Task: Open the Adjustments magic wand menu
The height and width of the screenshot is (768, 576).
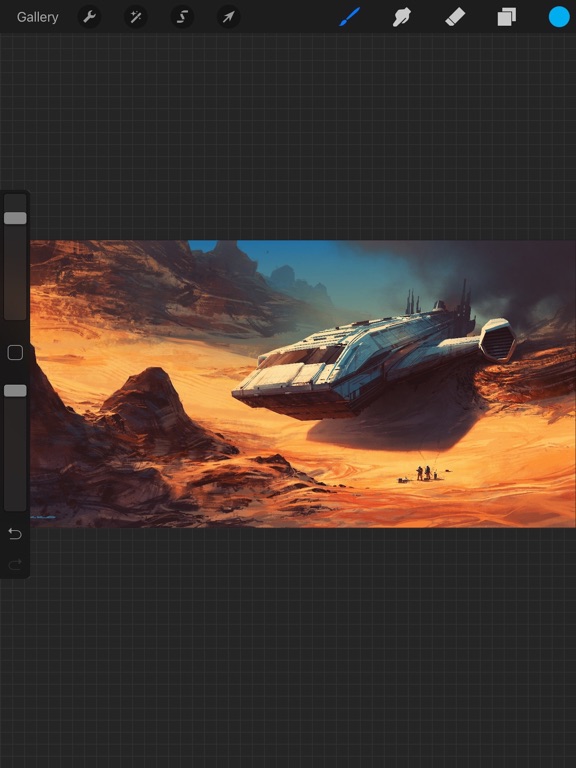Action: pos(136,17)
